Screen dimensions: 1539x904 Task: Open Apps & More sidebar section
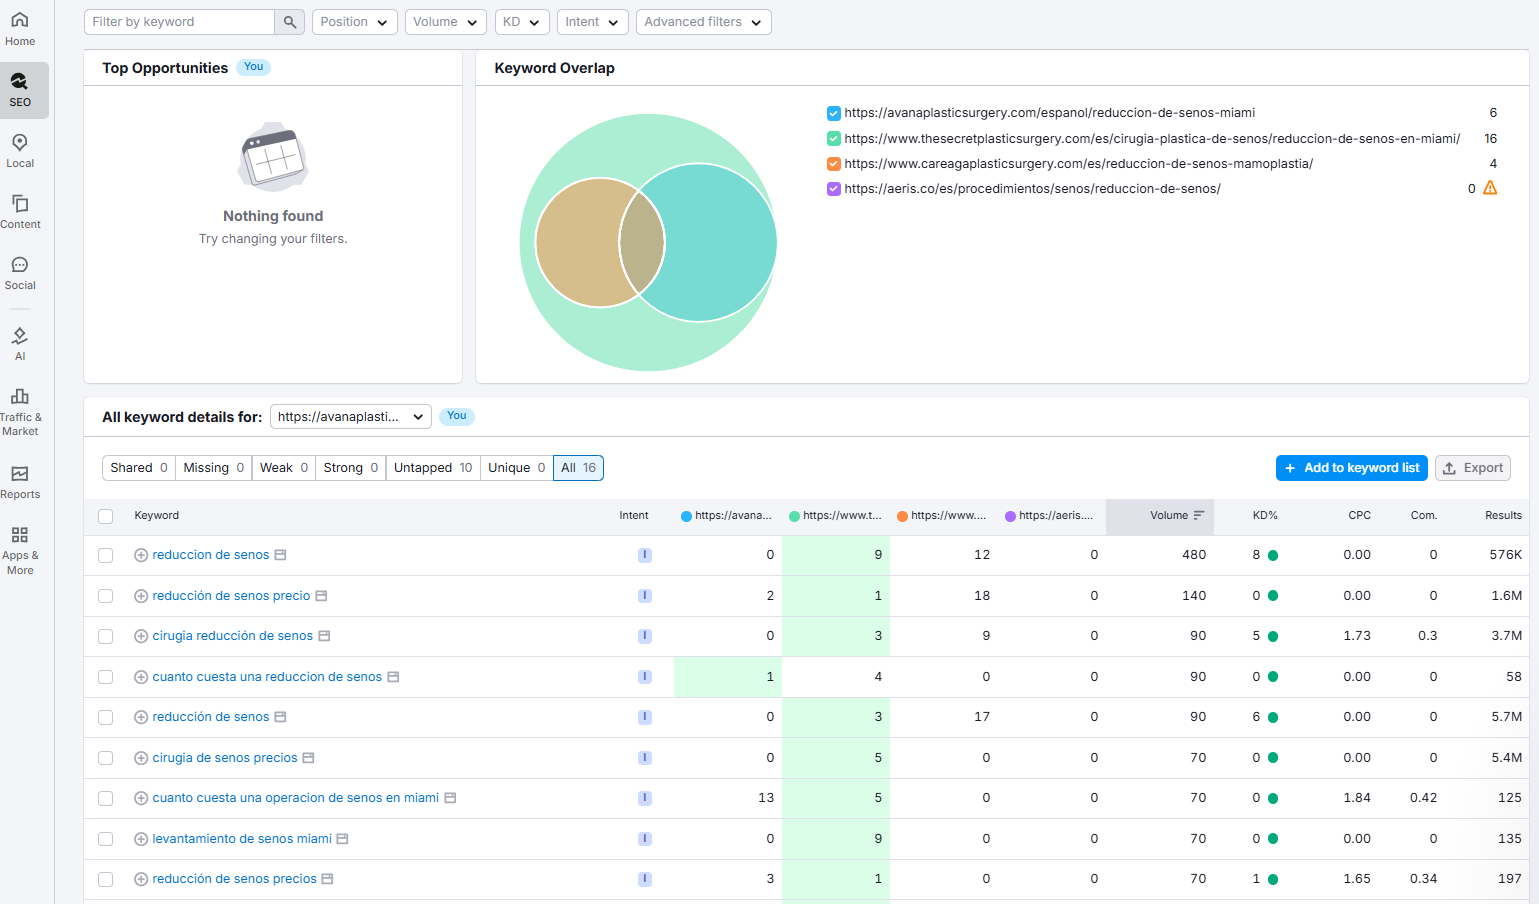pyautogui.click(x=20, y=550)
